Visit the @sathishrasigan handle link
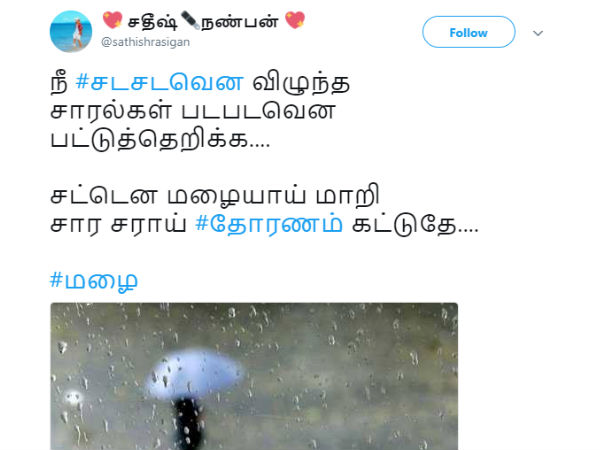The height and width of the screenshot is (450, 600). pyautogui.click(x=145, y=42)
